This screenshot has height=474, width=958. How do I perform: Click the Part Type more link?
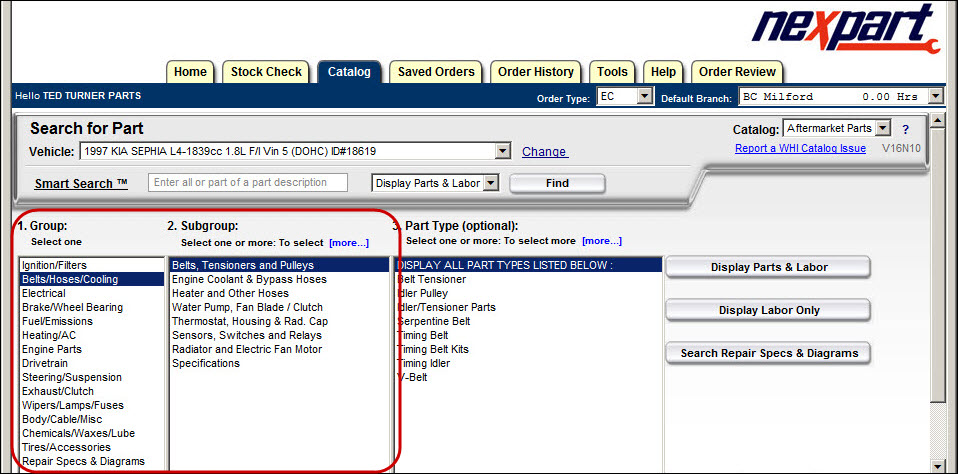point(602,241)
